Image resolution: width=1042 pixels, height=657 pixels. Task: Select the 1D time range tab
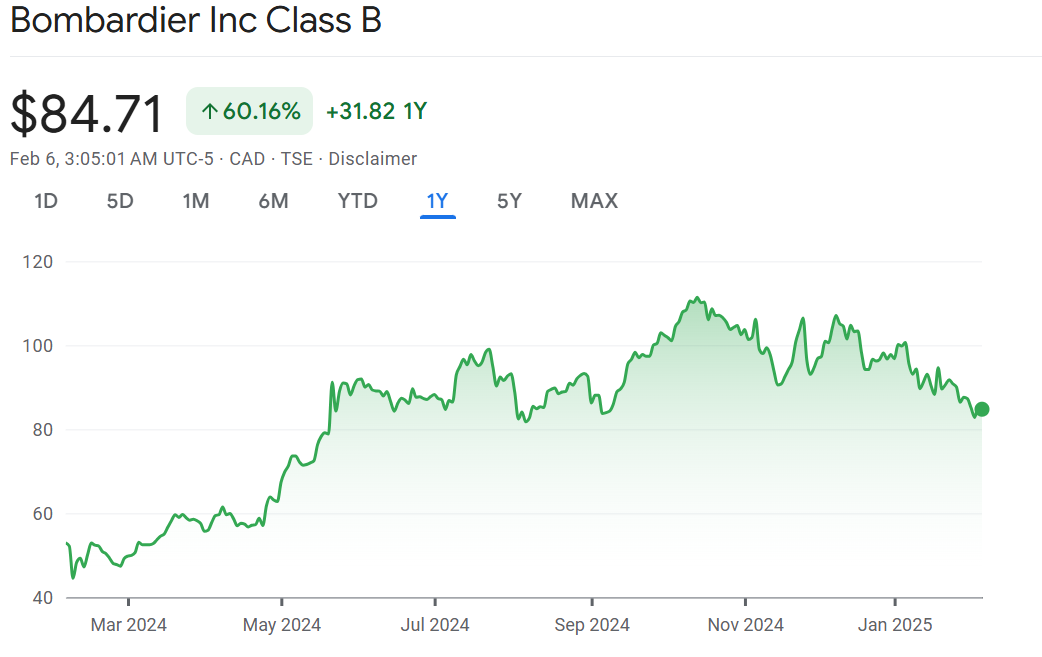coord(46,201)
